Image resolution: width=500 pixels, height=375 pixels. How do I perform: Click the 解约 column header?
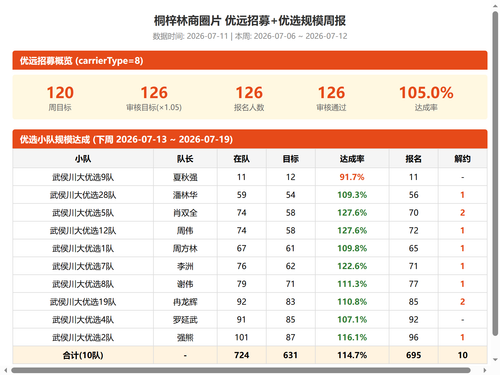[x=462, y=159]
